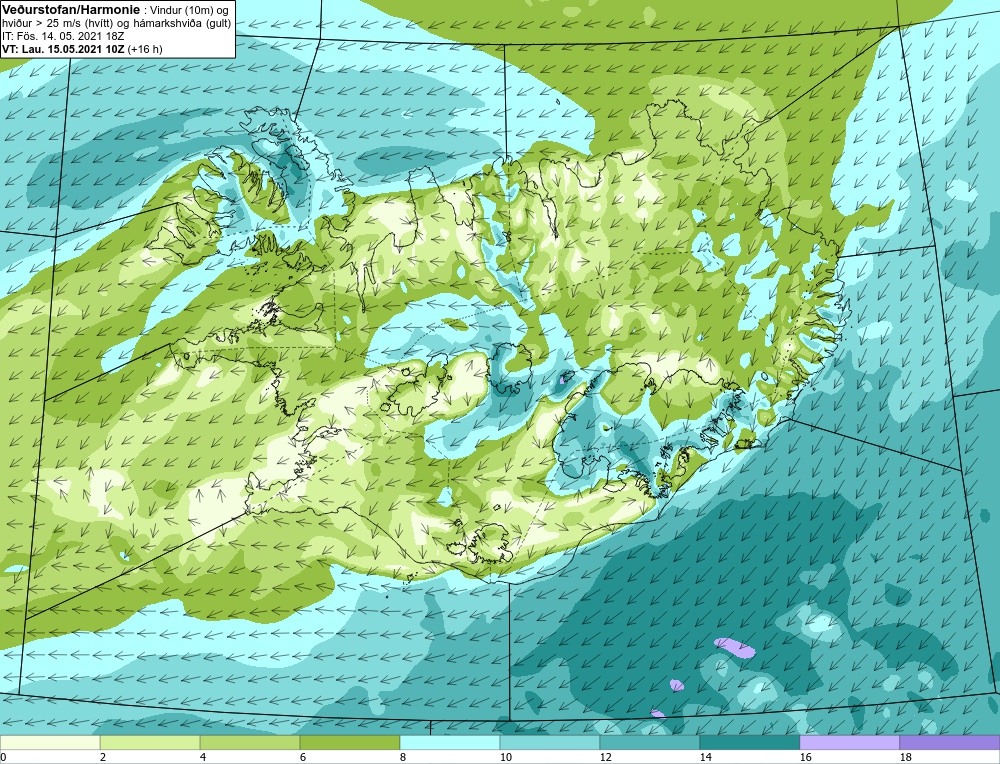
Task: Click the 12–14 m/s teal legend swatch
Action: [x=650, y=743]
